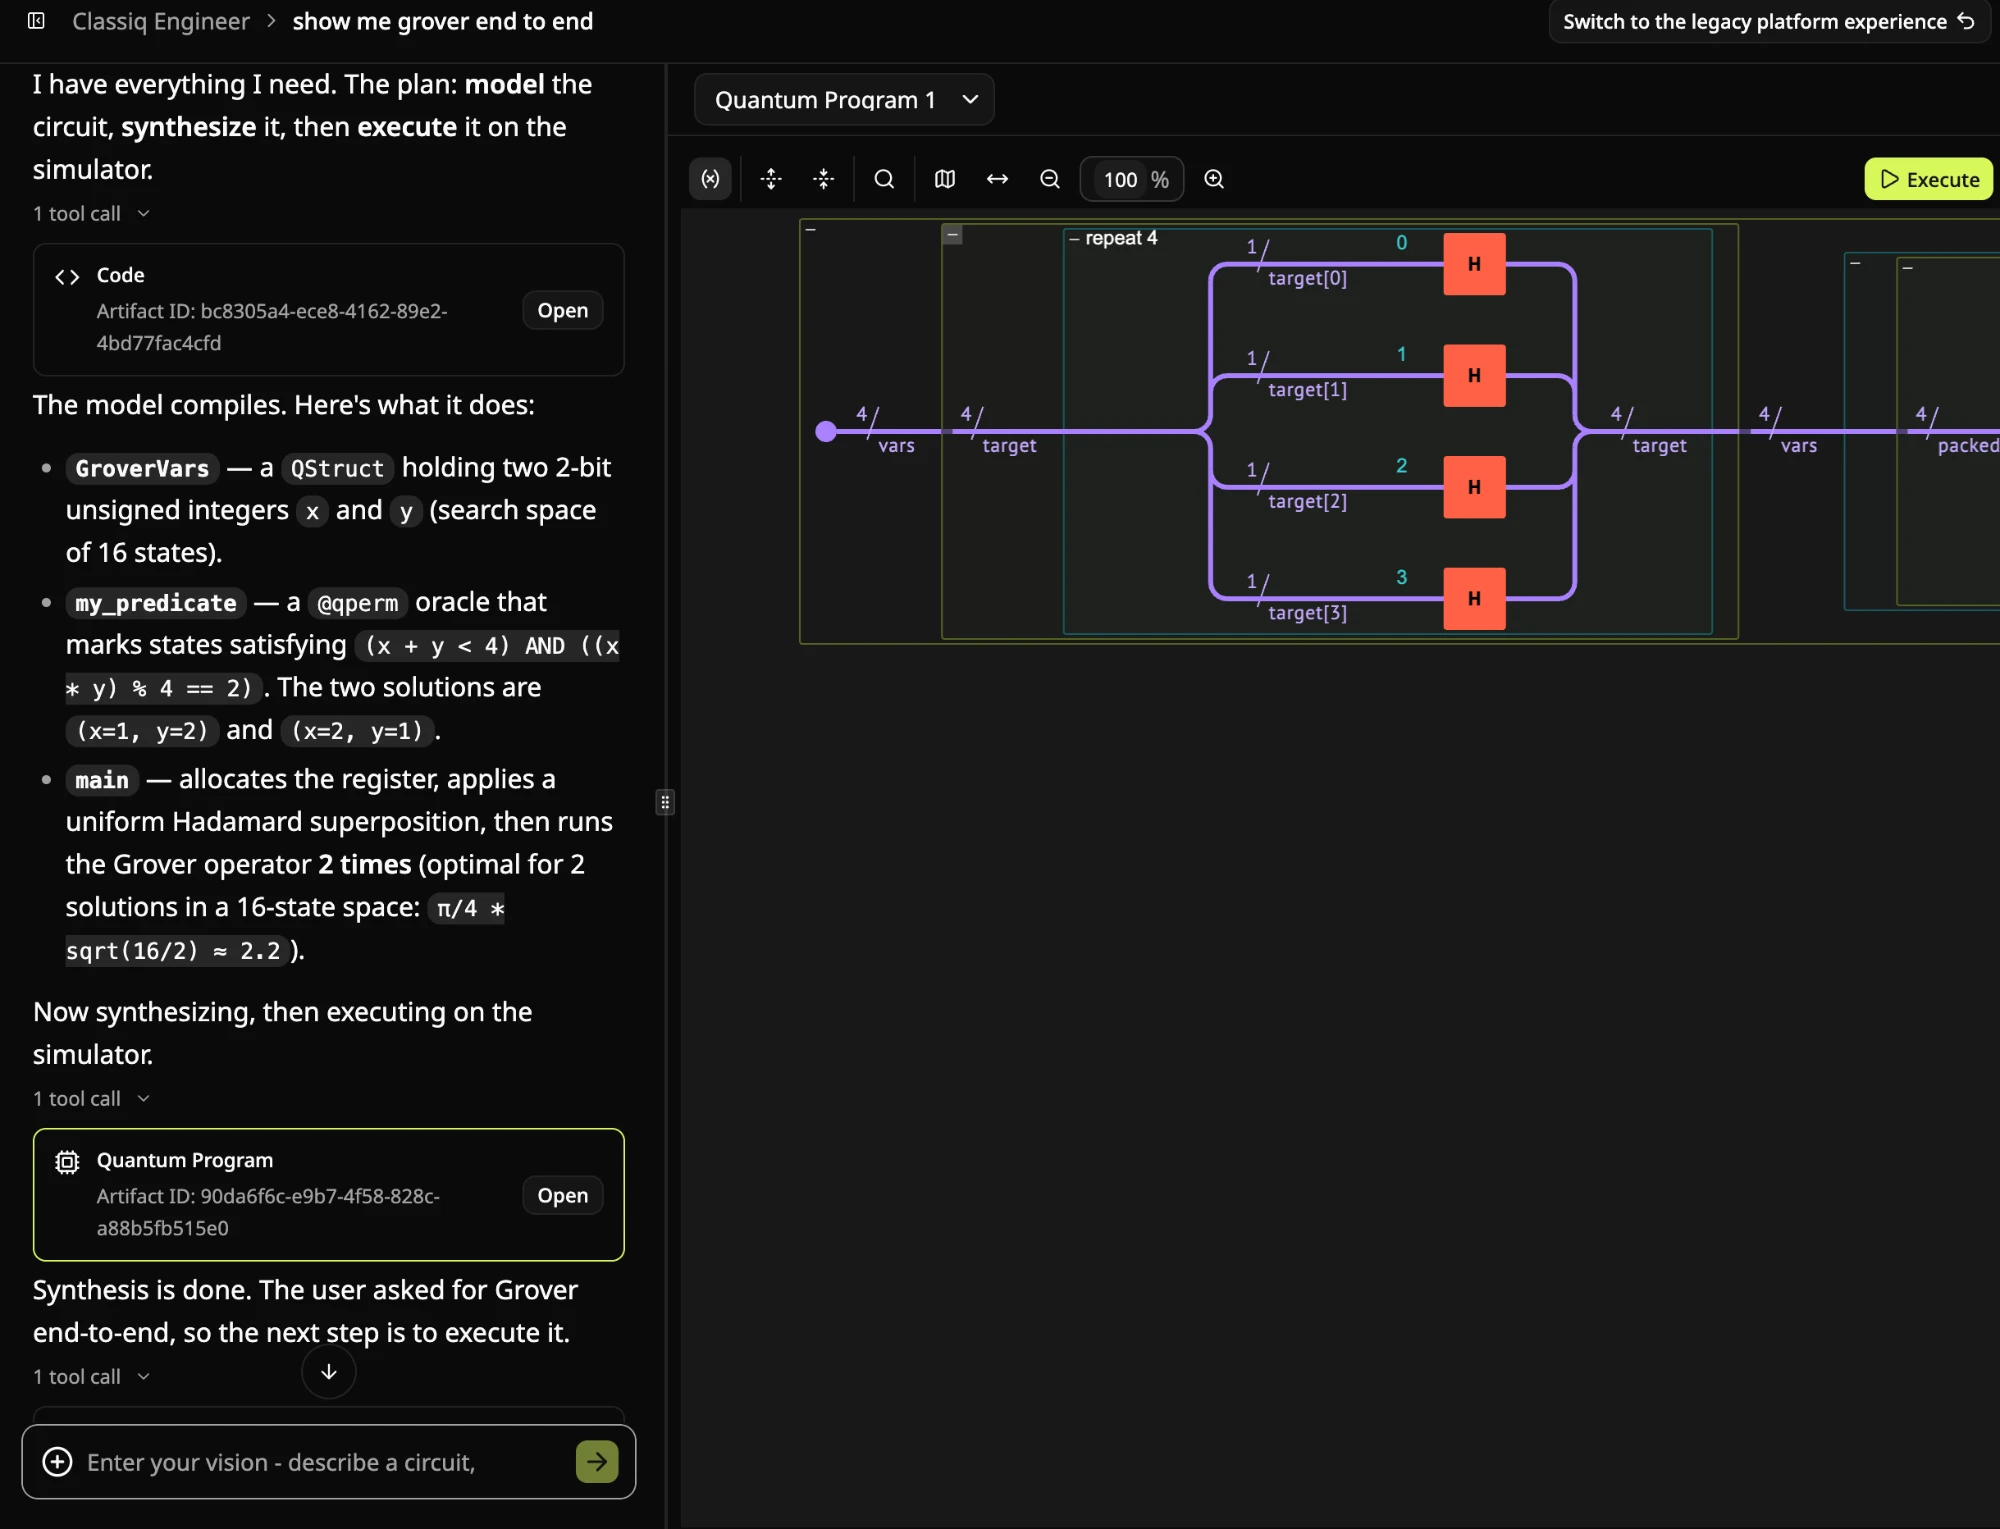Click the H gate on target[3]

(1474, 598)
